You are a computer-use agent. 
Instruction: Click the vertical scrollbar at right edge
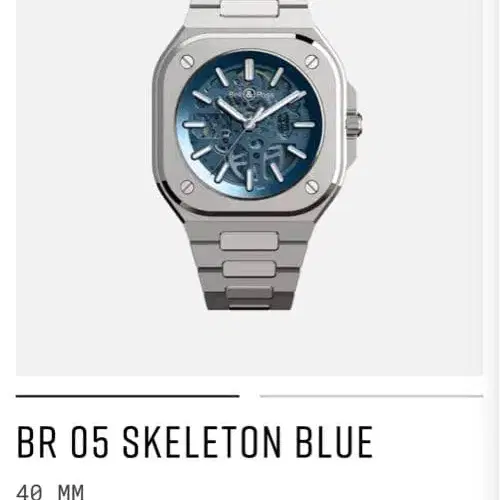[494, 250]
